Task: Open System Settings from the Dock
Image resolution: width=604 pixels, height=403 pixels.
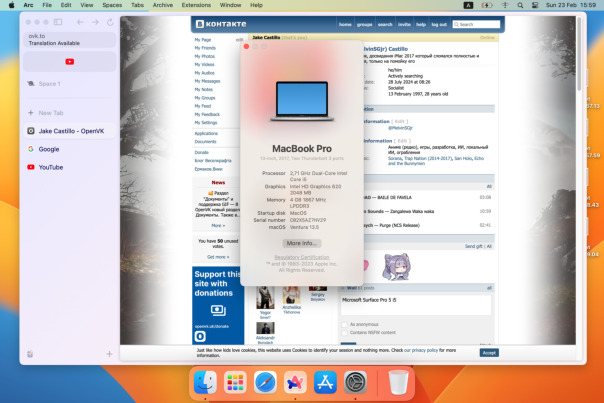Action: coord(356,381)
